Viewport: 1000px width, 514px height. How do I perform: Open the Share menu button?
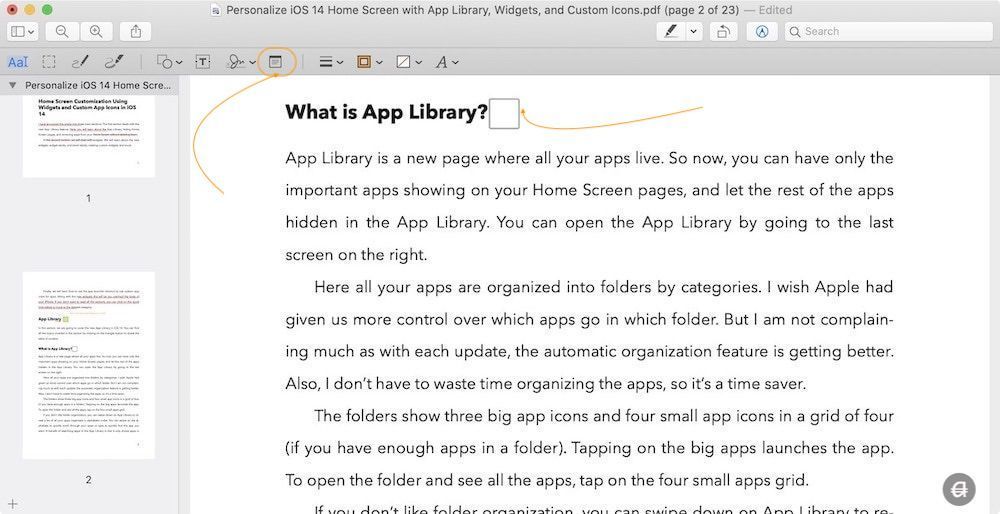point(136,31)
